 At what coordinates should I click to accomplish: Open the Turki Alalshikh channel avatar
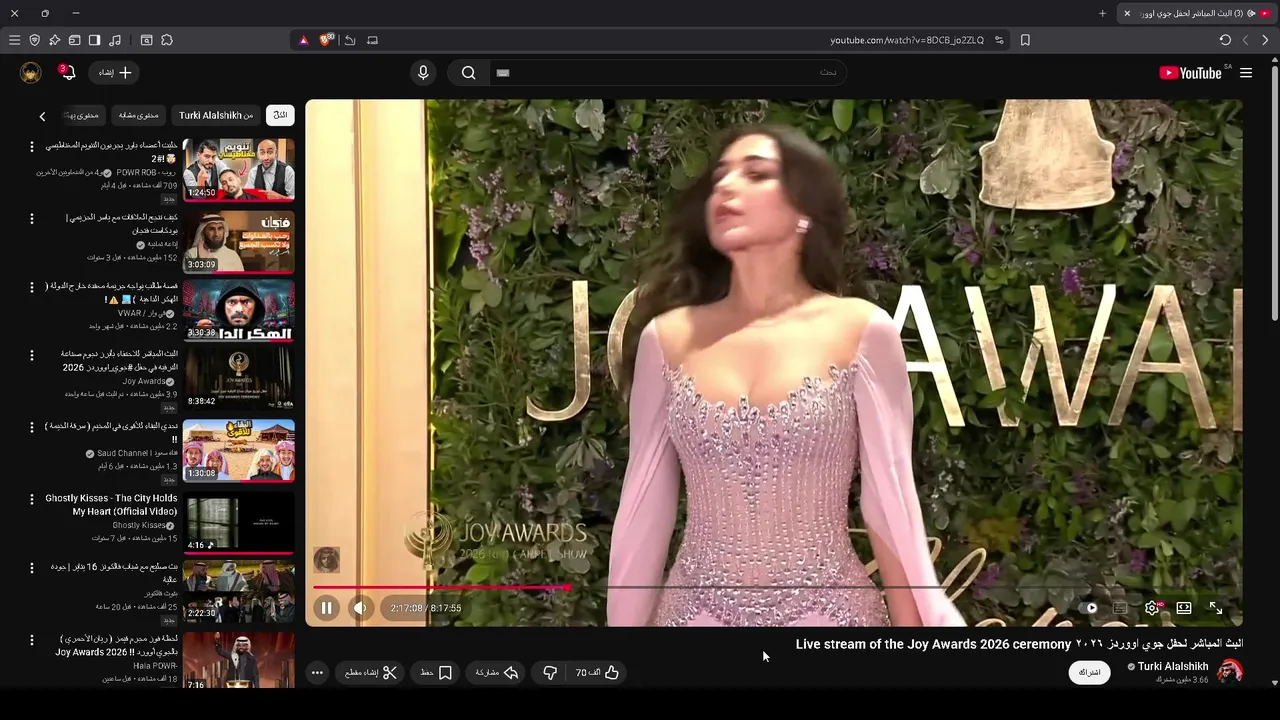(1230, 672)
